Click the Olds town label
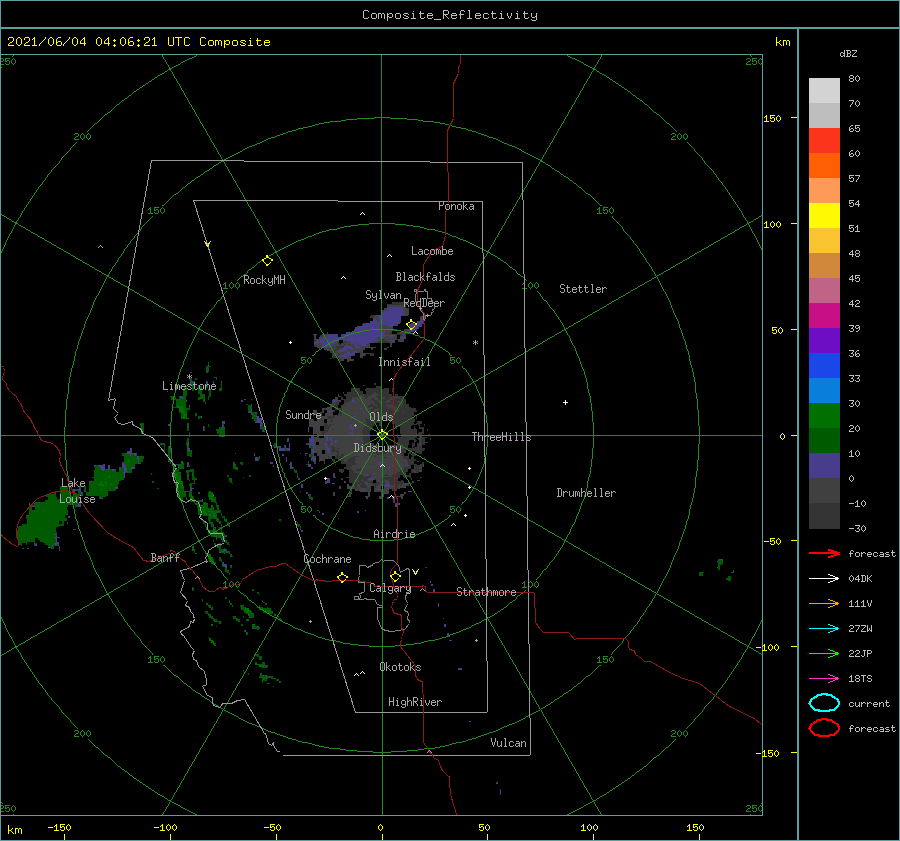 381,417
